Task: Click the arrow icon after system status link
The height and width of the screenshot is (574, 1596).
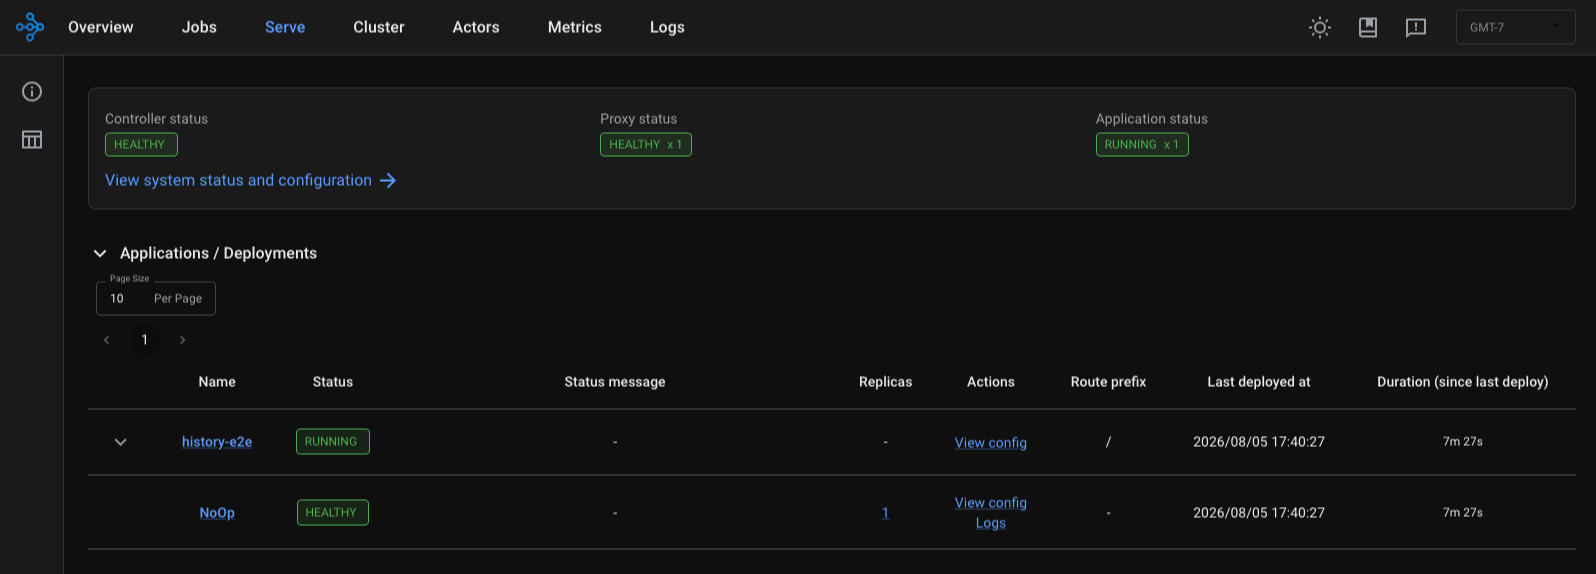Action: click(x=388, y=180)
